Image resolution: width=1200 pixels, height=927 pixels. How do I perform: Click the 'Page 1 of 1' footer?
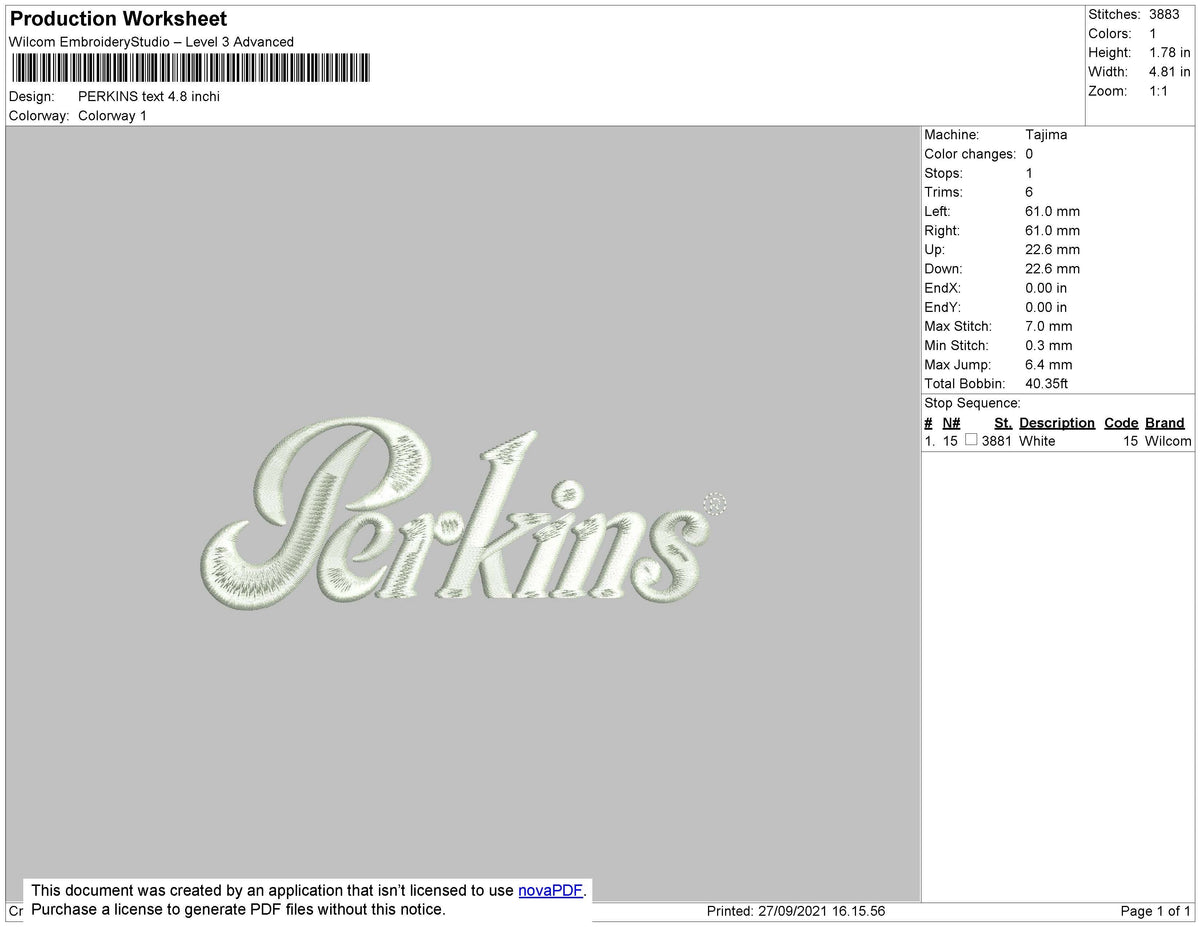(x=1156, y=911)
